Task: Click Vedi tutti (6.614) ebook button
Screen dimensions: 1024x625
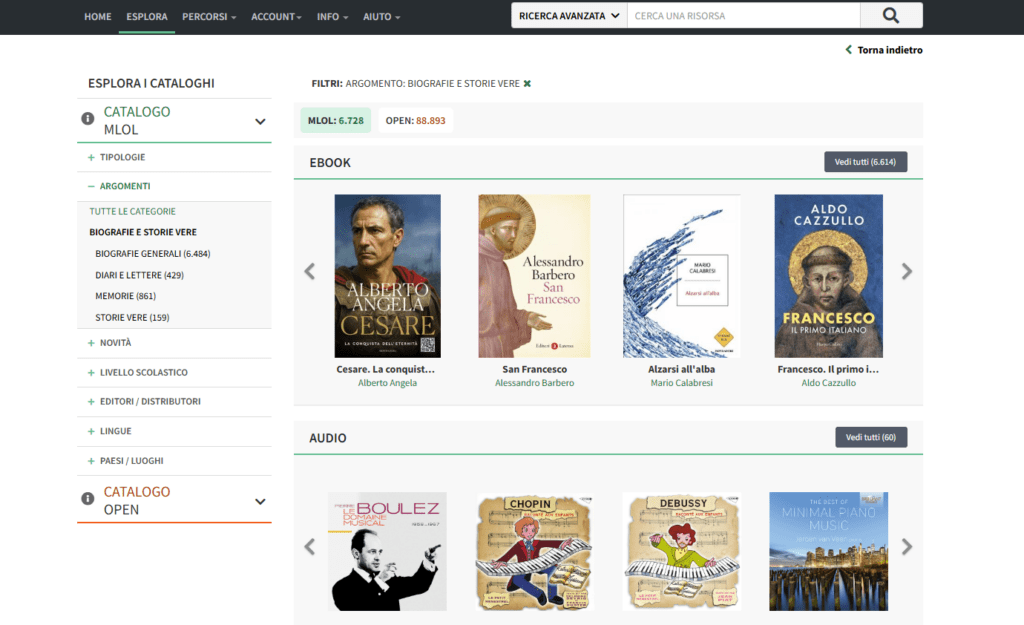Action: coord(865,162)
